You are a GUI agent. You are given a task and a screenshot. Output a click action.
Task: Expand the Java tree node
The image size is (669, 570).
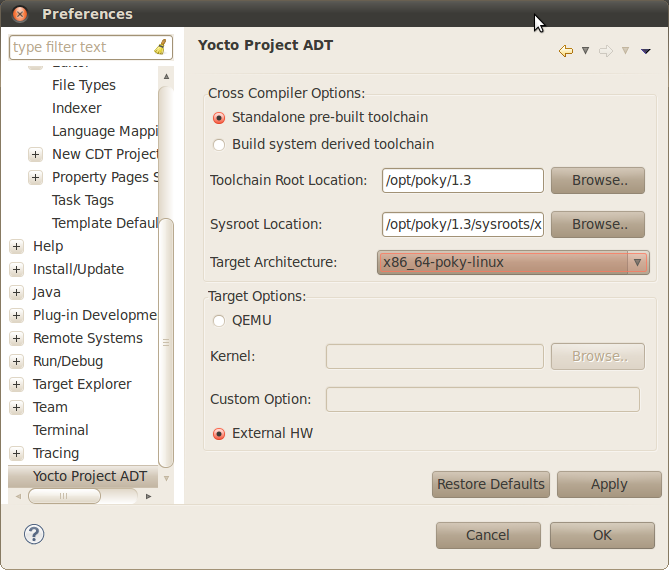16,292
